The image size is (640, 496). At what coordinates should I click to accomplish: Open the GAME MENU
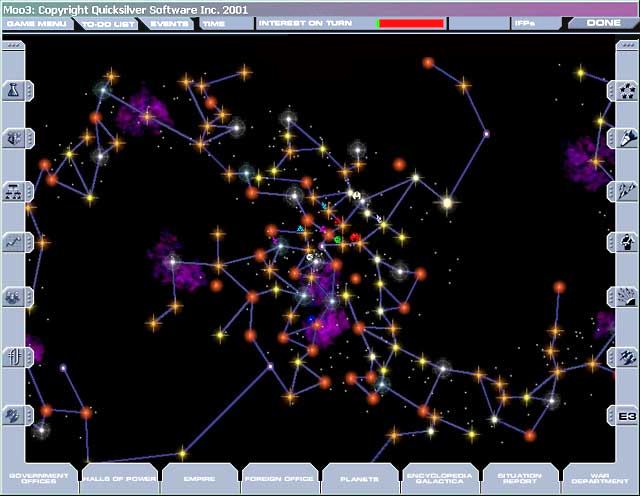pos(37,24)
